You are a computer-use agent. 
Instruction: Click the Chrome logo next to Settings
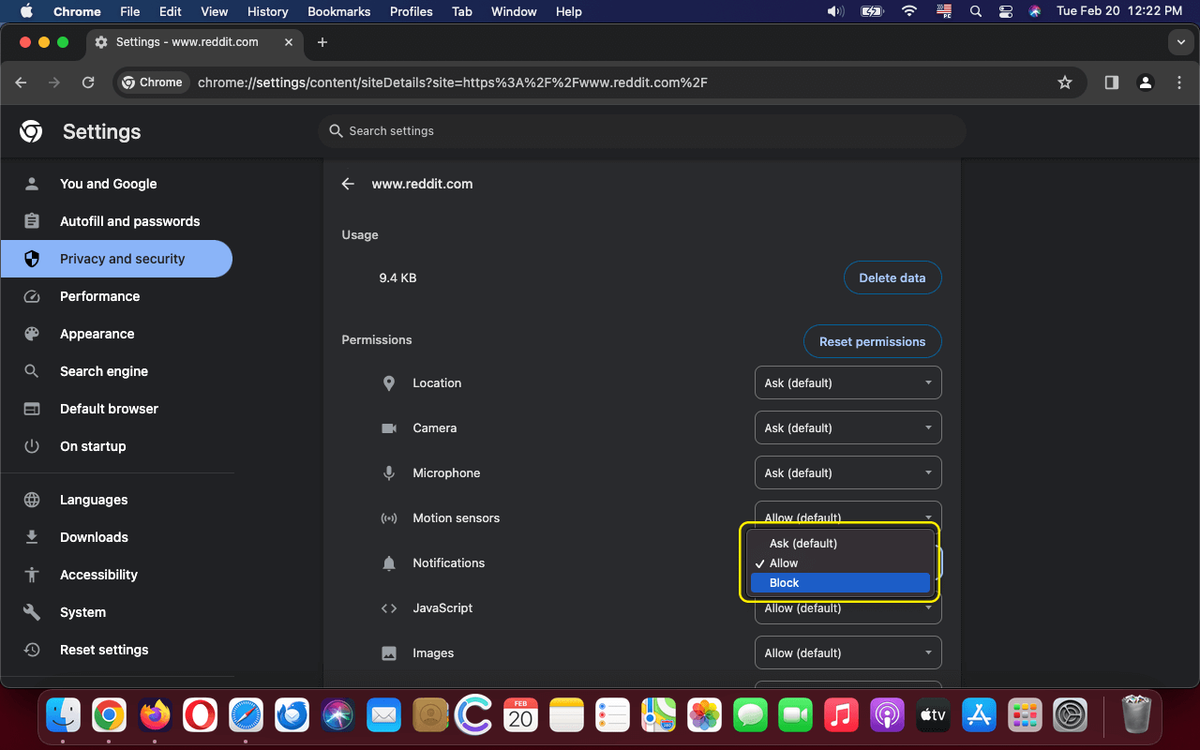tap(31, 131)
